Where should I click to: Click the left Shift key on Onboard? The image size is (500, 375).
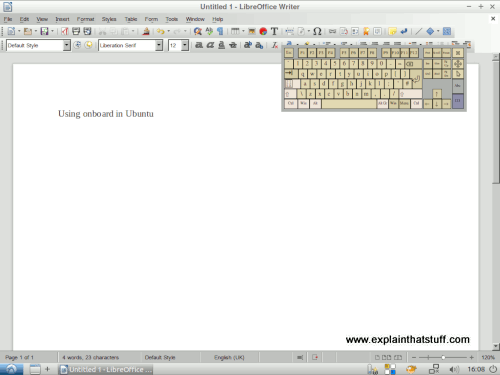coord(290,94)
